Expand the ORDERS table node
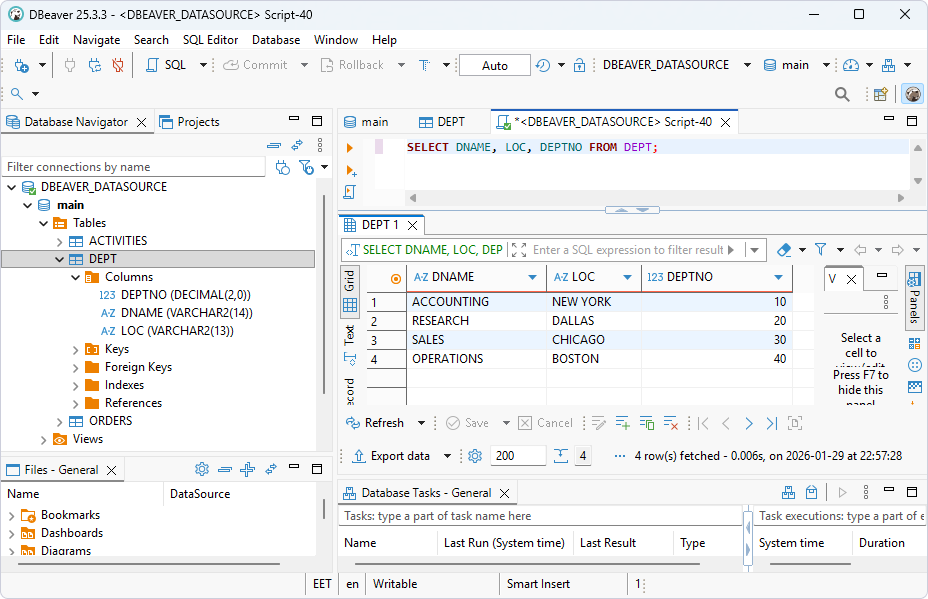The height and width of the screenshot is (599, 928). pos(58,420)
